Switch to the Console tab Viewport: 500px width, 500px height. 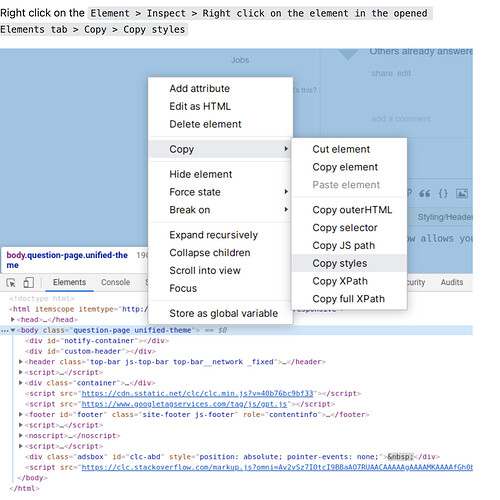click(x=115, y=282)
